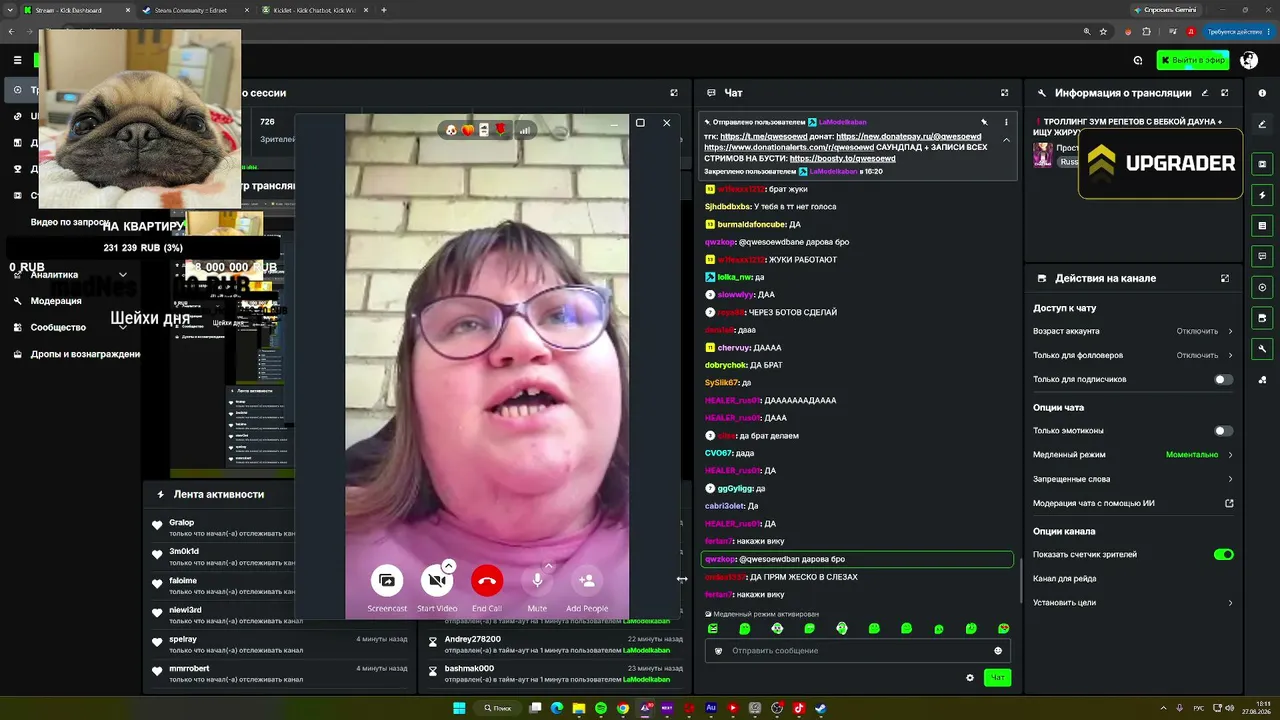Open Модерация чата с помощью ИИ link
This screenshot has height=720, width=1280.
coord(1133,503)
